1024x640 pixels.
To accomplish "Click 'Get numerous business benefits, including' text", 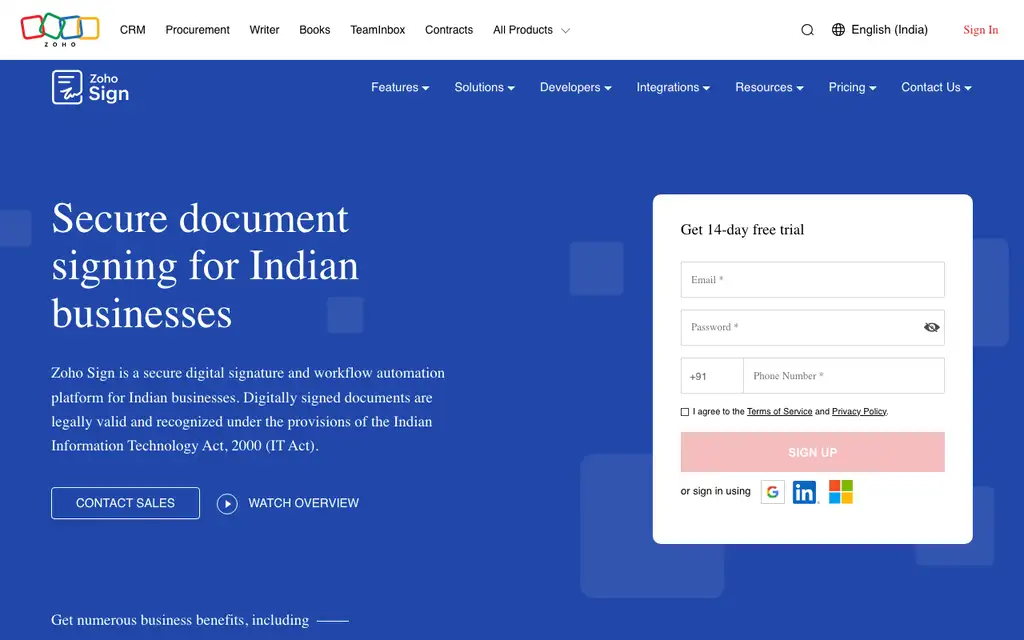I will [180, 620].
